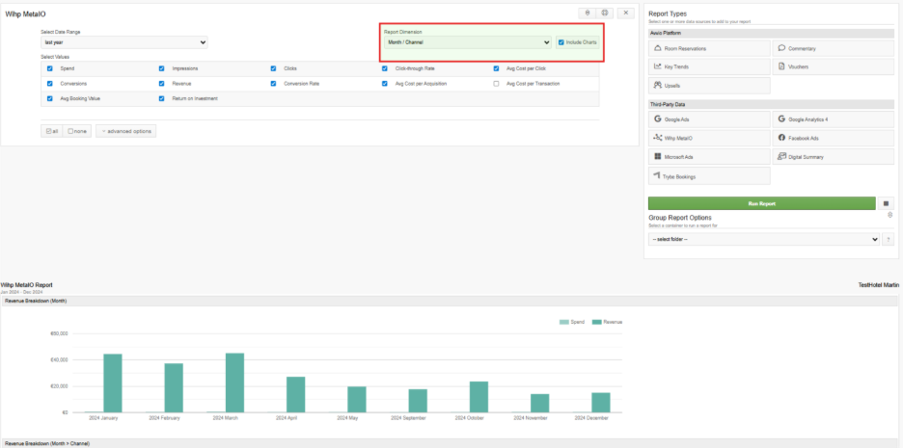Click the green Run Report button
The height and width of the screenshot is (448, 904).
tap(762, 204)
